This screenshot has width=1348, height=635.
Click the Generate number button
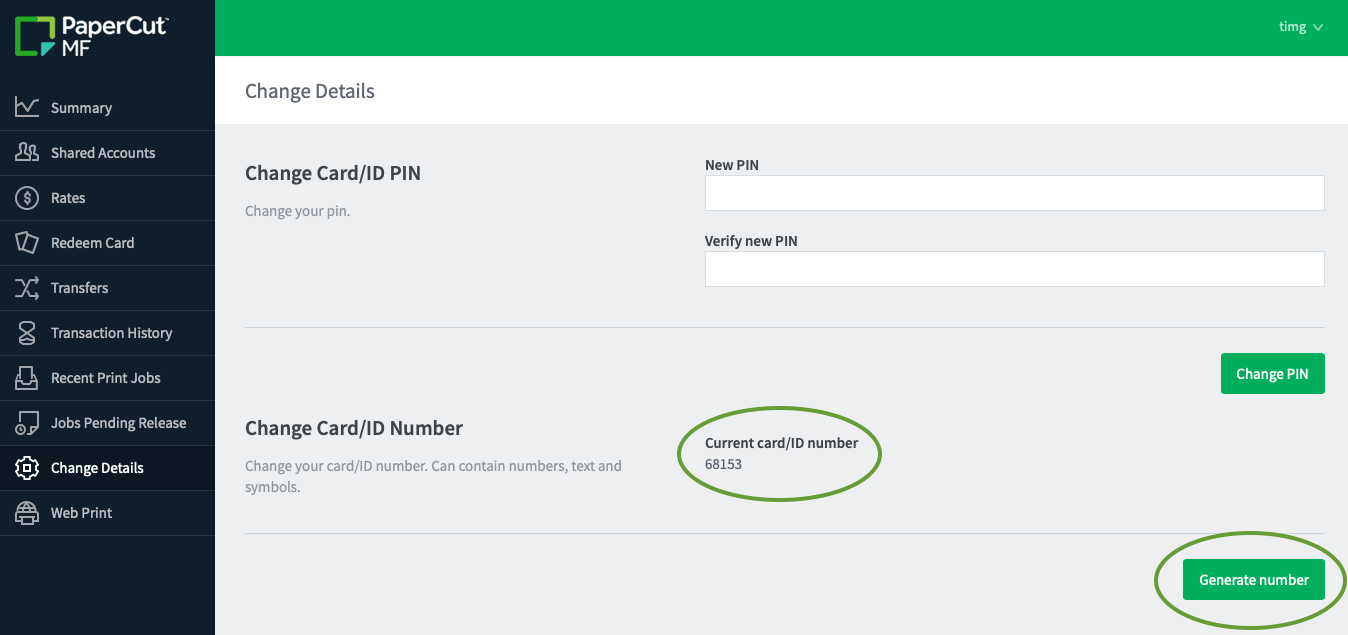point(1254,580)
